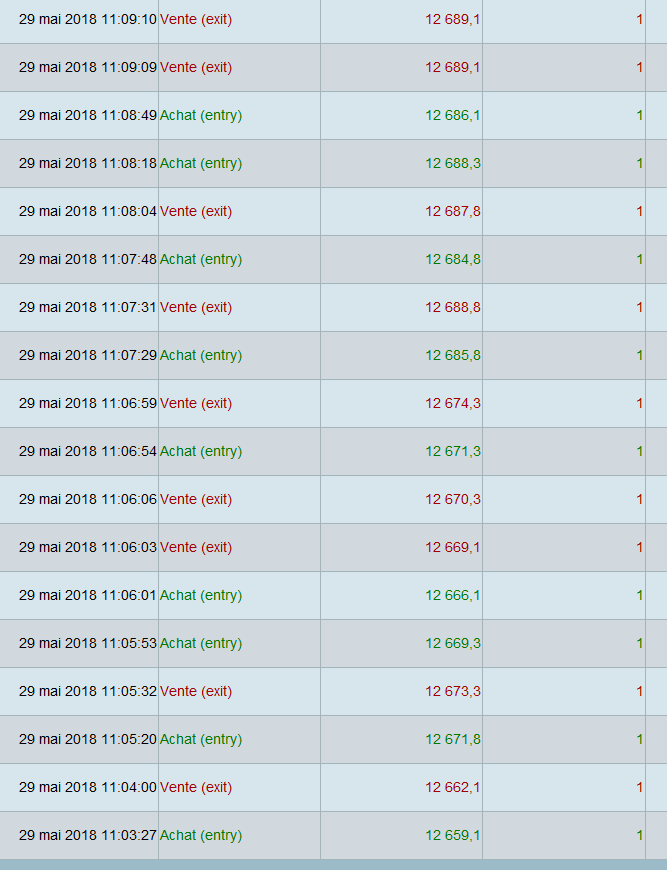Select Achat (entry) priced 12 671,3

click(x=201, y=451)
